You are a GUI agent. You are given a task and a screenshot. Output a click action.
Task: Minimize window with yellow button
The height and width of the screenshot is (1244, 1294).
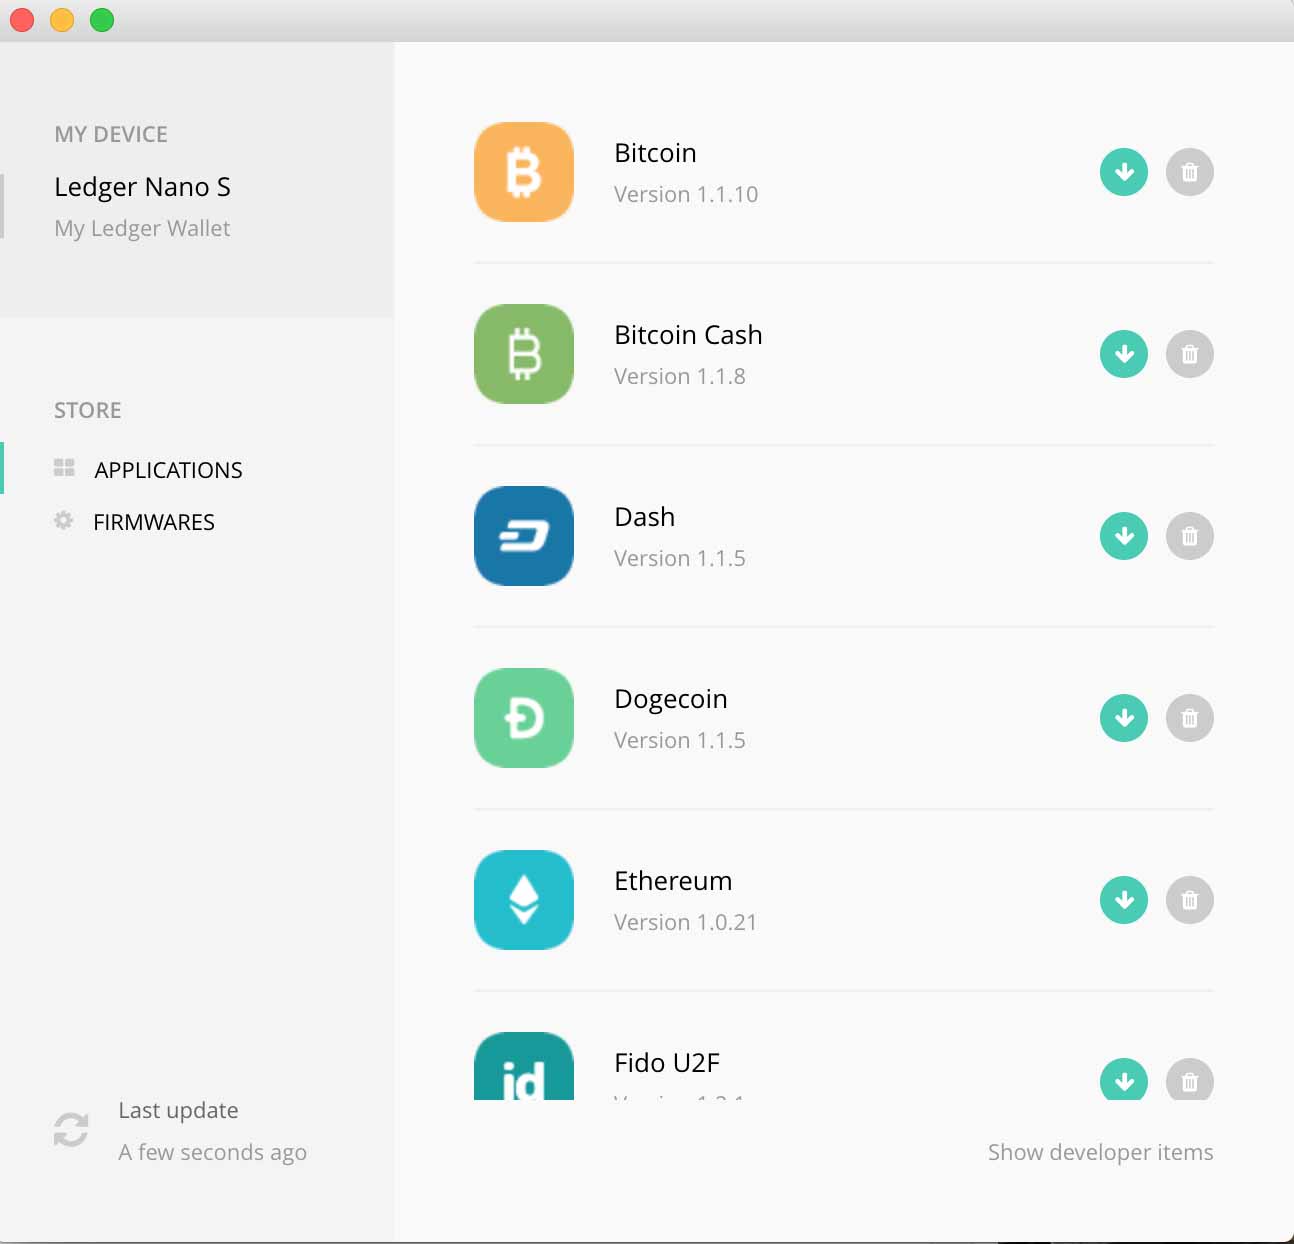click(x=62, y=20)
